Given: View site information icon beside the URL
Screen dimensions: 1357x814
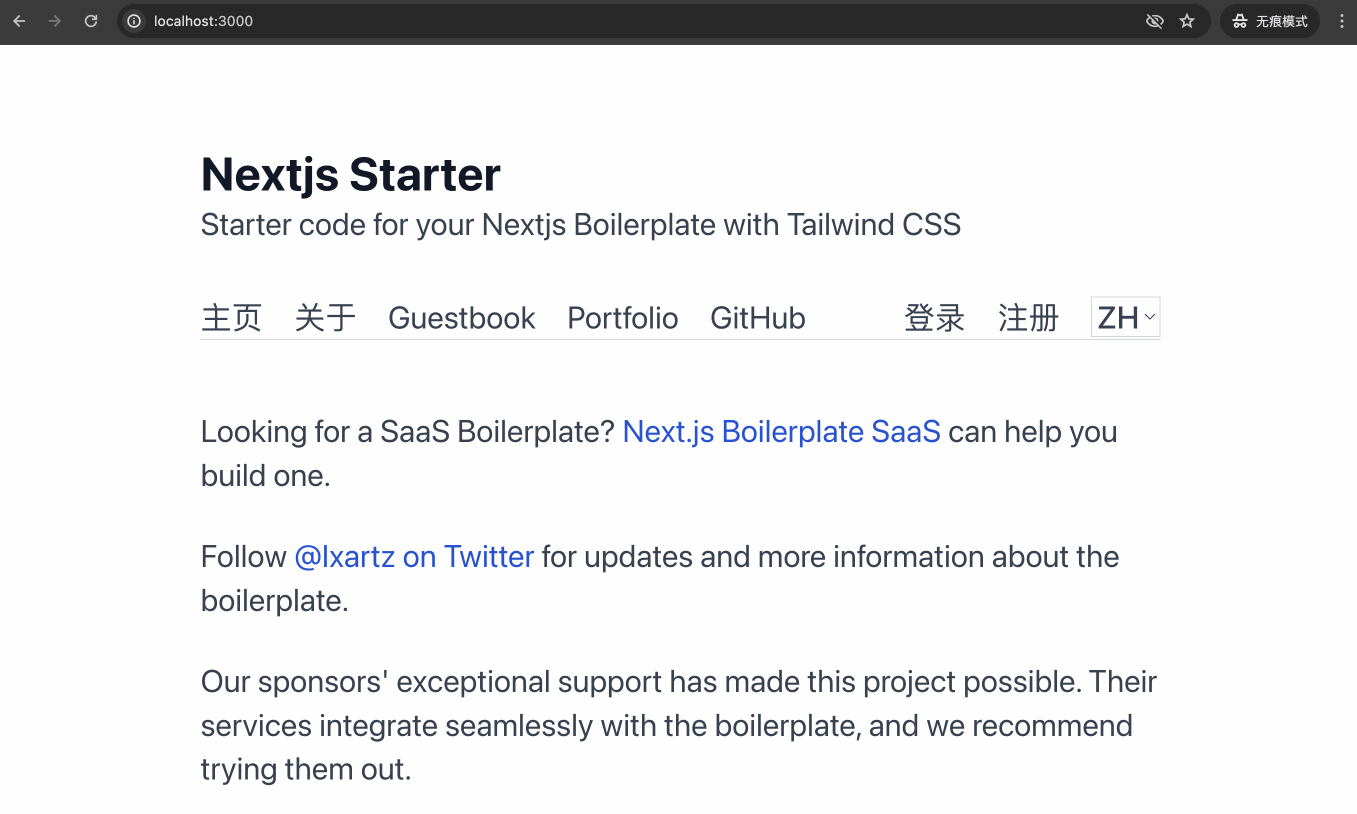Looking at the screenshot, I should tap(134, 21).
